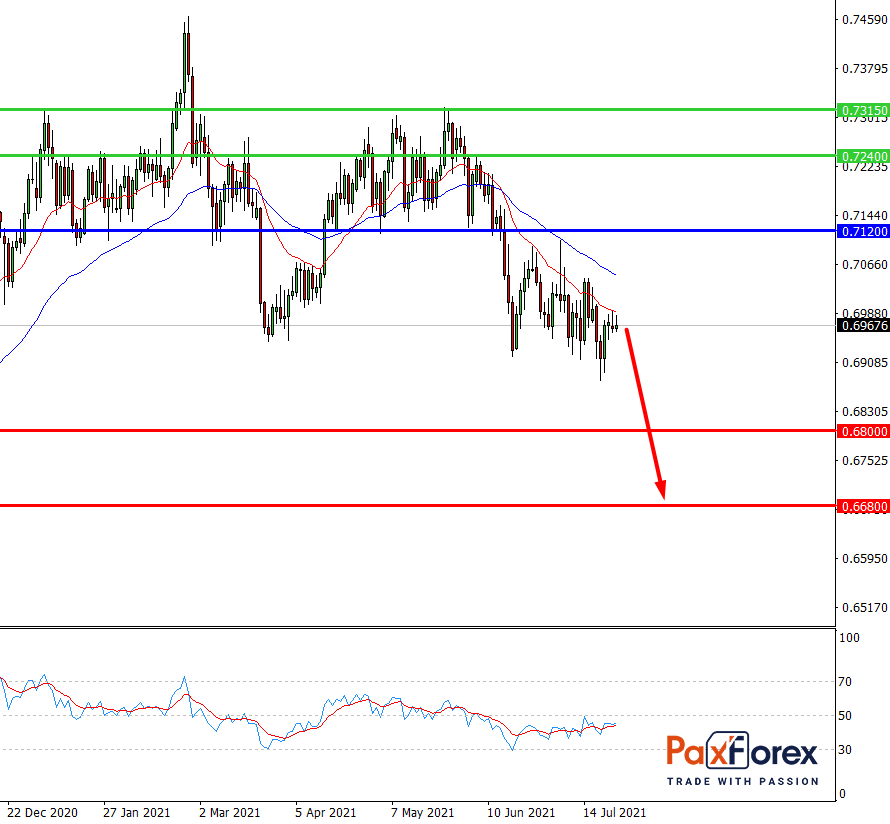Click the 0.65950 price axis value

pos(864,558)
